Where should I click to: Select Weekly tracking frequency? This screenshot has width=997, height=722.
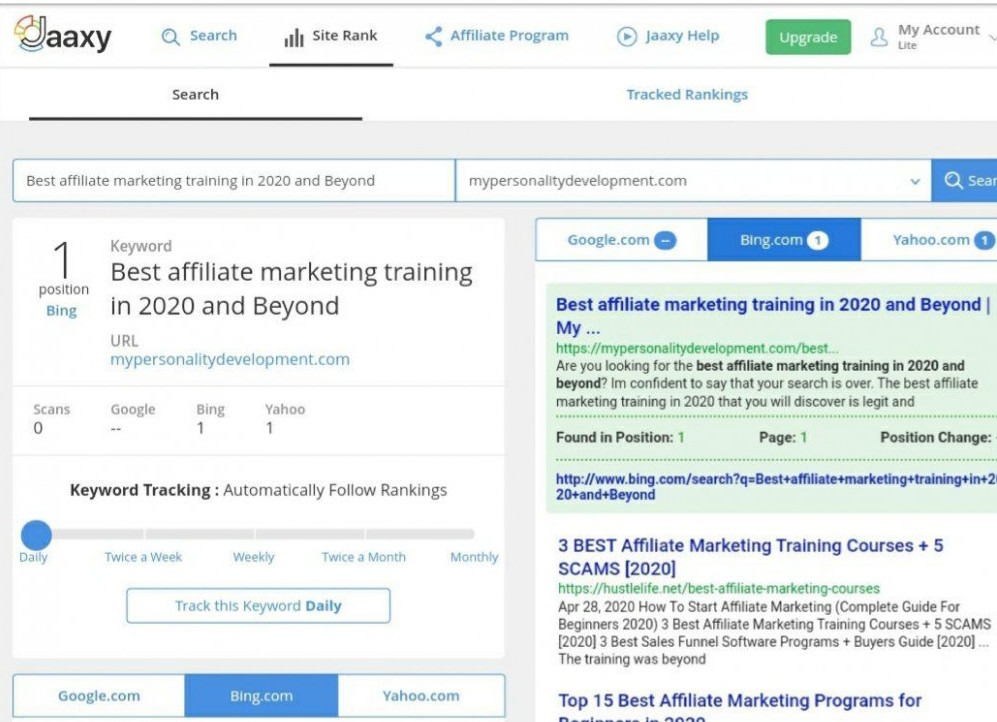(253, 557)
